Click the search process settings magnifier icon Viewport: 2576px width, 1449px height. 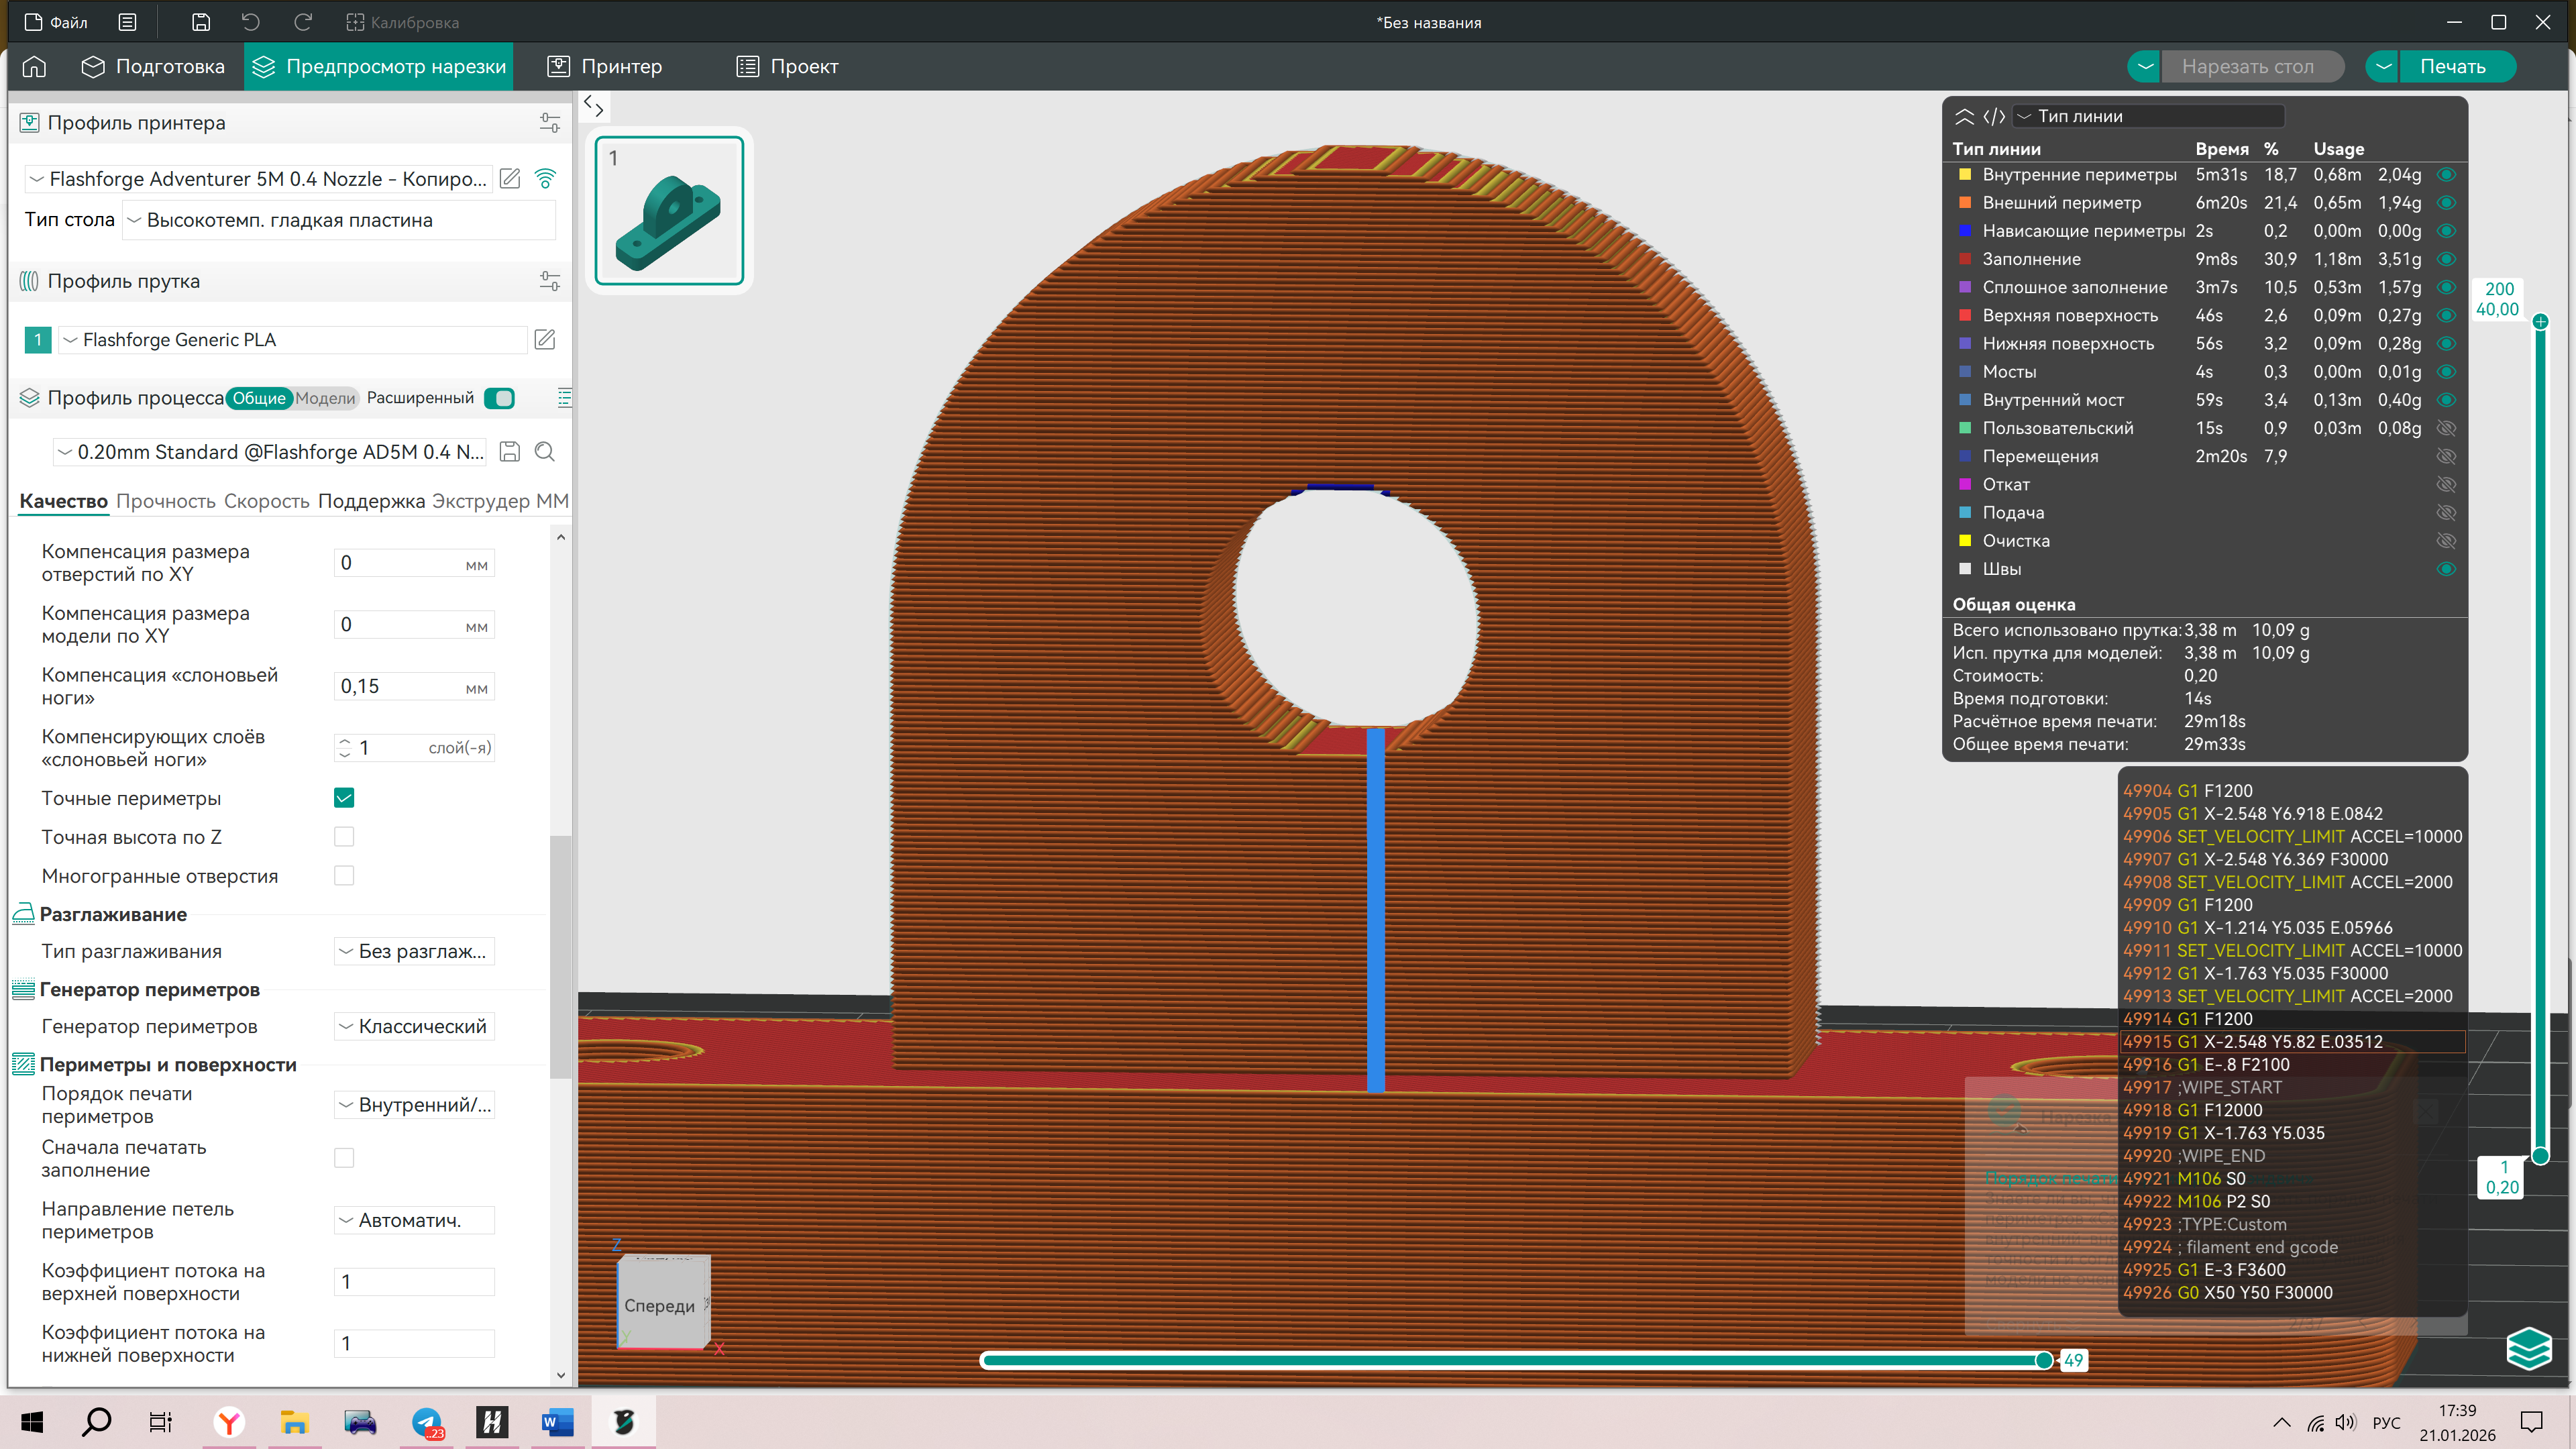pyautogui.click(x=545, y=452)
